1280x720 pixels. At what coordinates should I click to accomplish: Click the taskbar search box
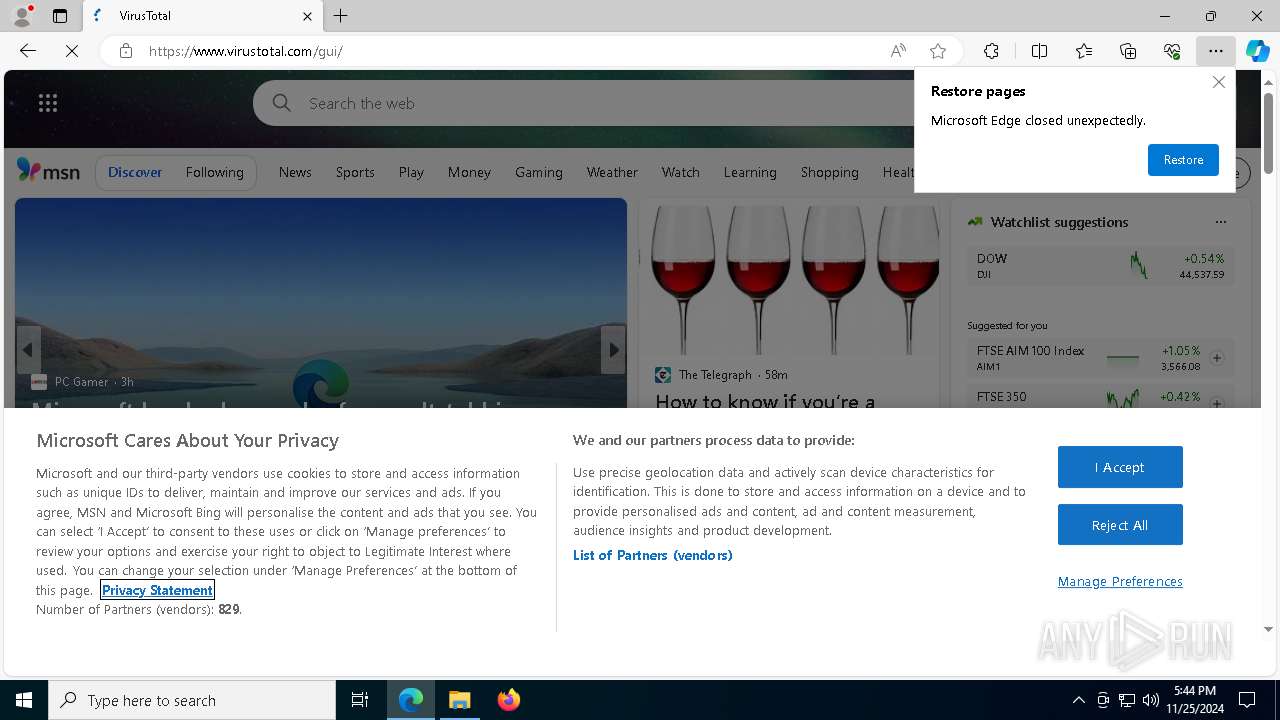[192, 700]
